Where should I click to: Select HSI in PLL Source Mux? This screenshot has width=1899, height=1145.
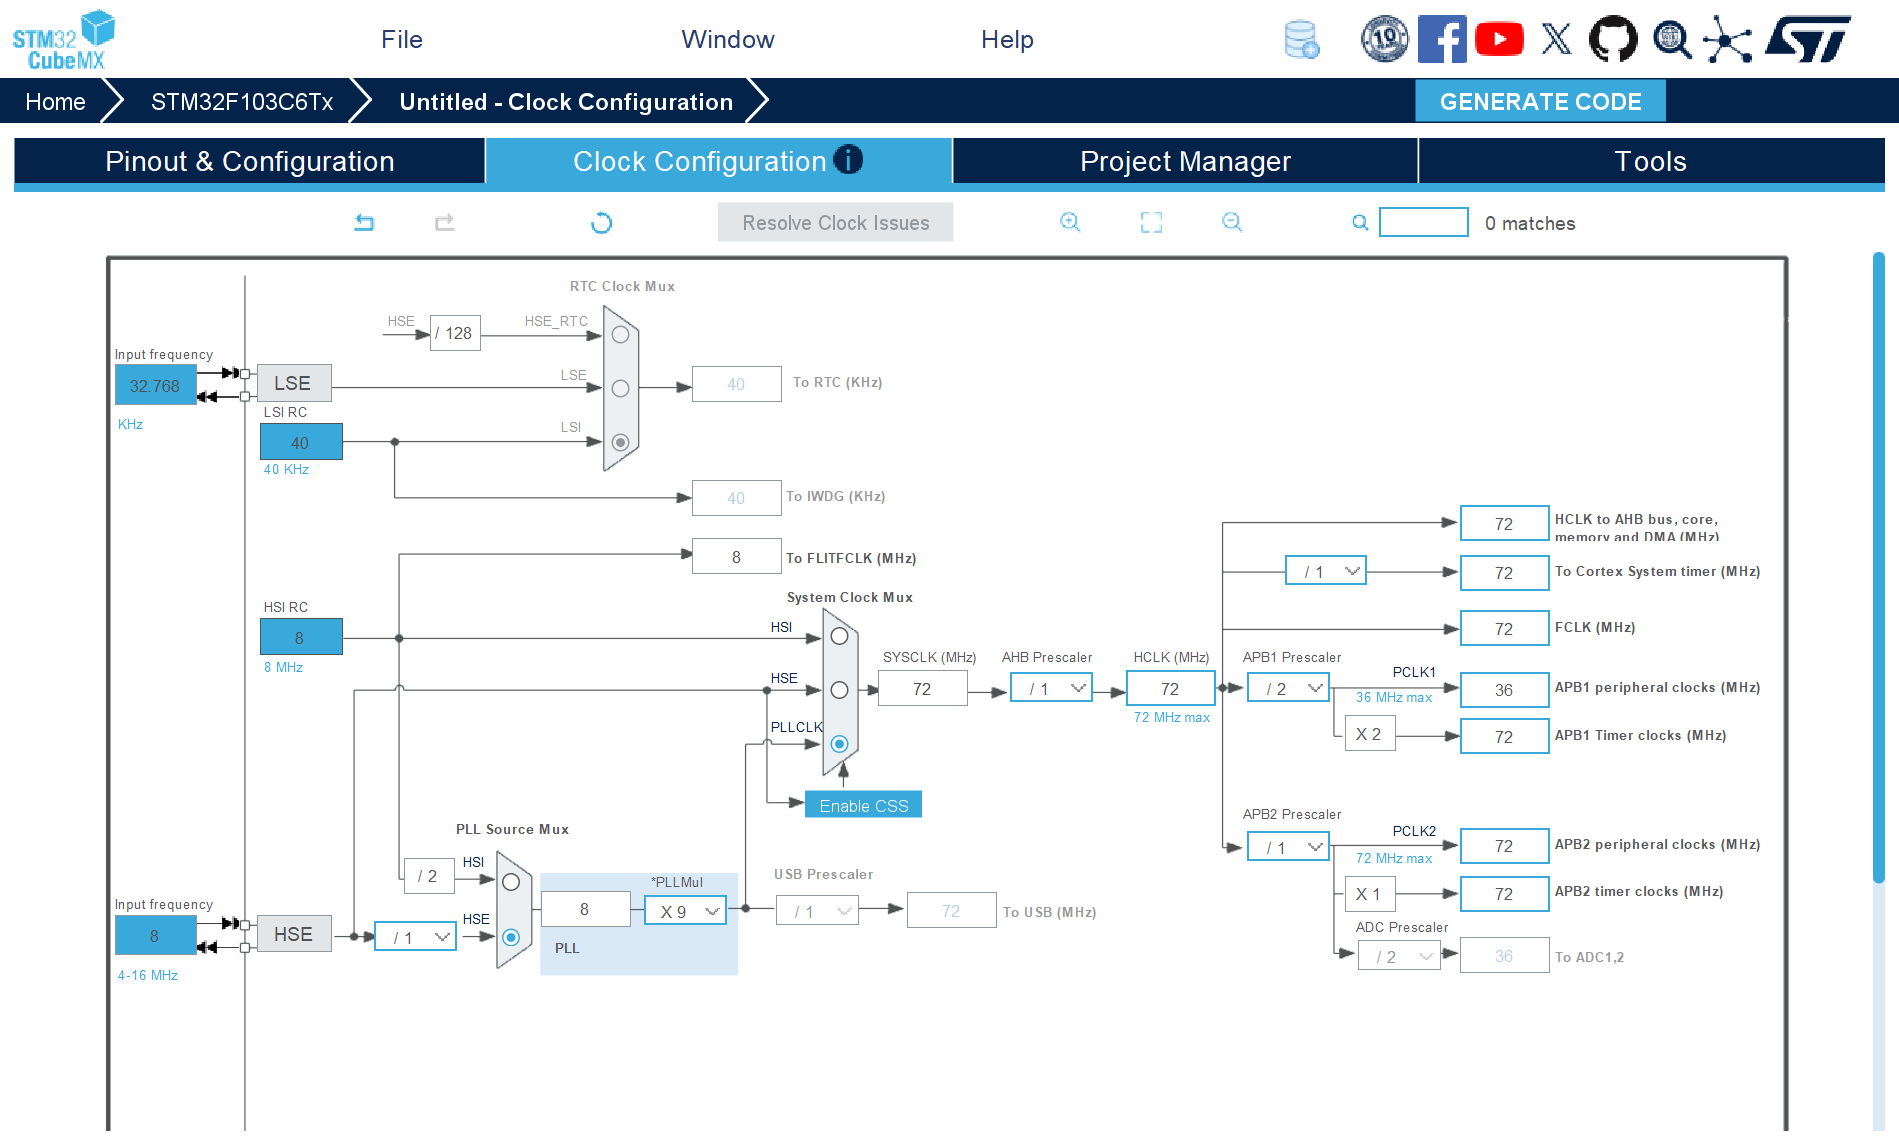pyautogui.click(x=511, y=882)
